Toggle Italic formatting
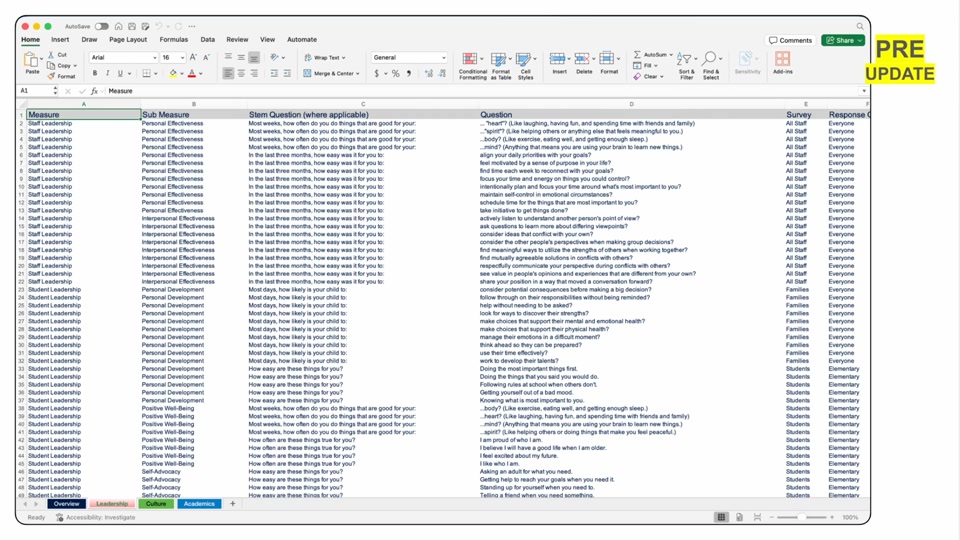 coord(107,73)
